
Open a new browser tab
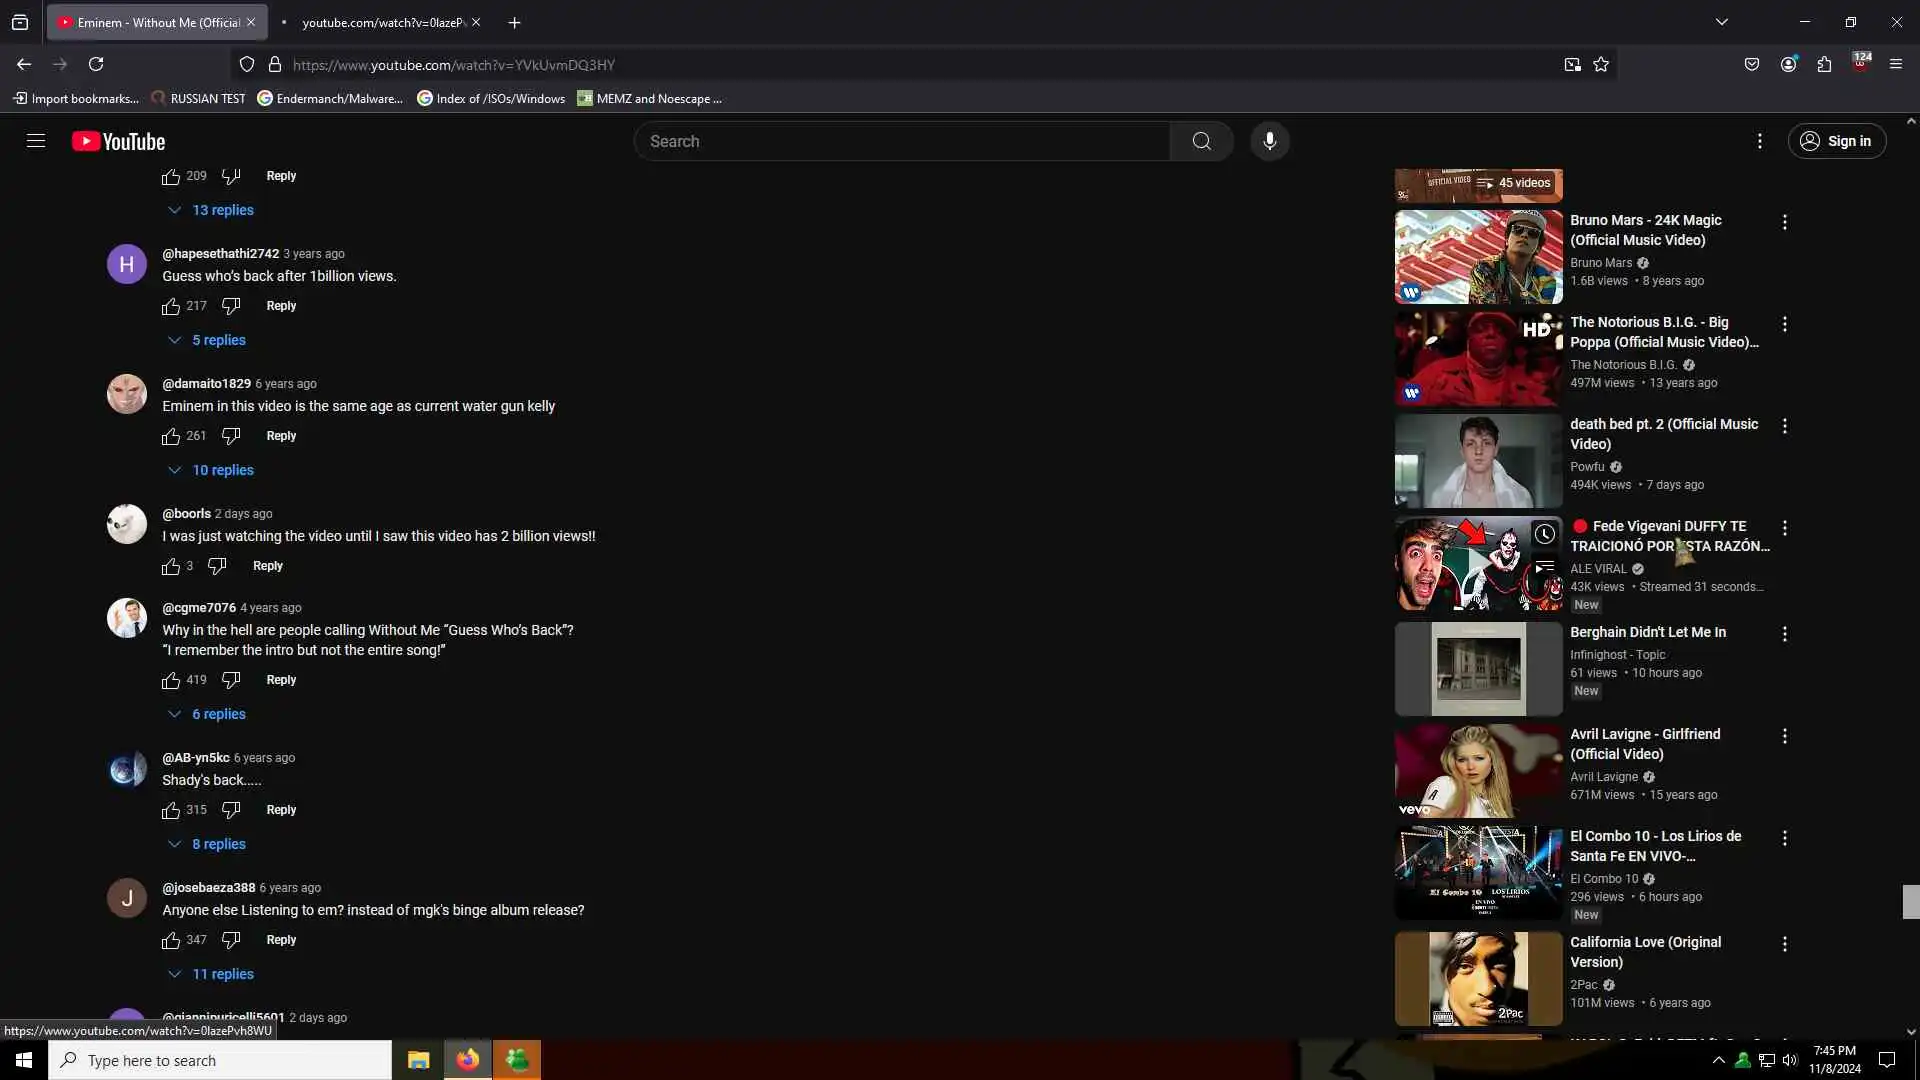click(514, 22)
